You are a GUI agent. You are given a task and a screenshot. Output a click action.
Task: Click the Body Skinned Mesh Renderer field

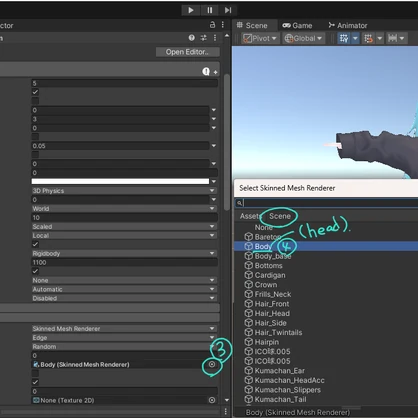(x=119, y=364)
